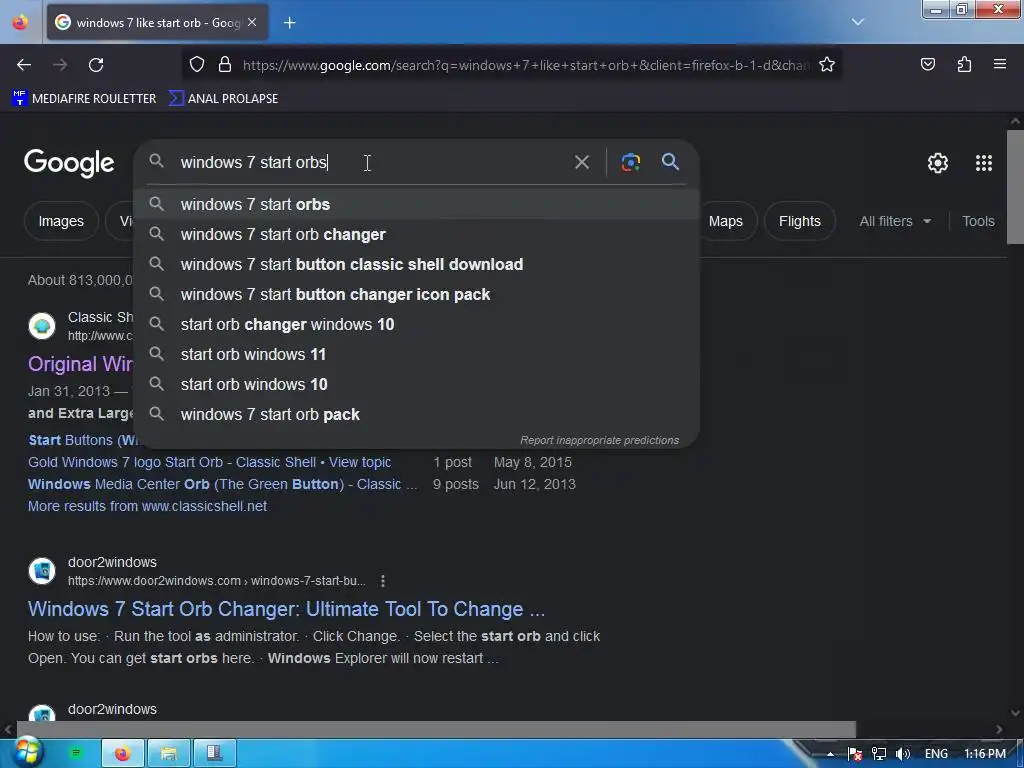Click the blue search magnifier button
1024x768 pixels.
click(670, 162)
